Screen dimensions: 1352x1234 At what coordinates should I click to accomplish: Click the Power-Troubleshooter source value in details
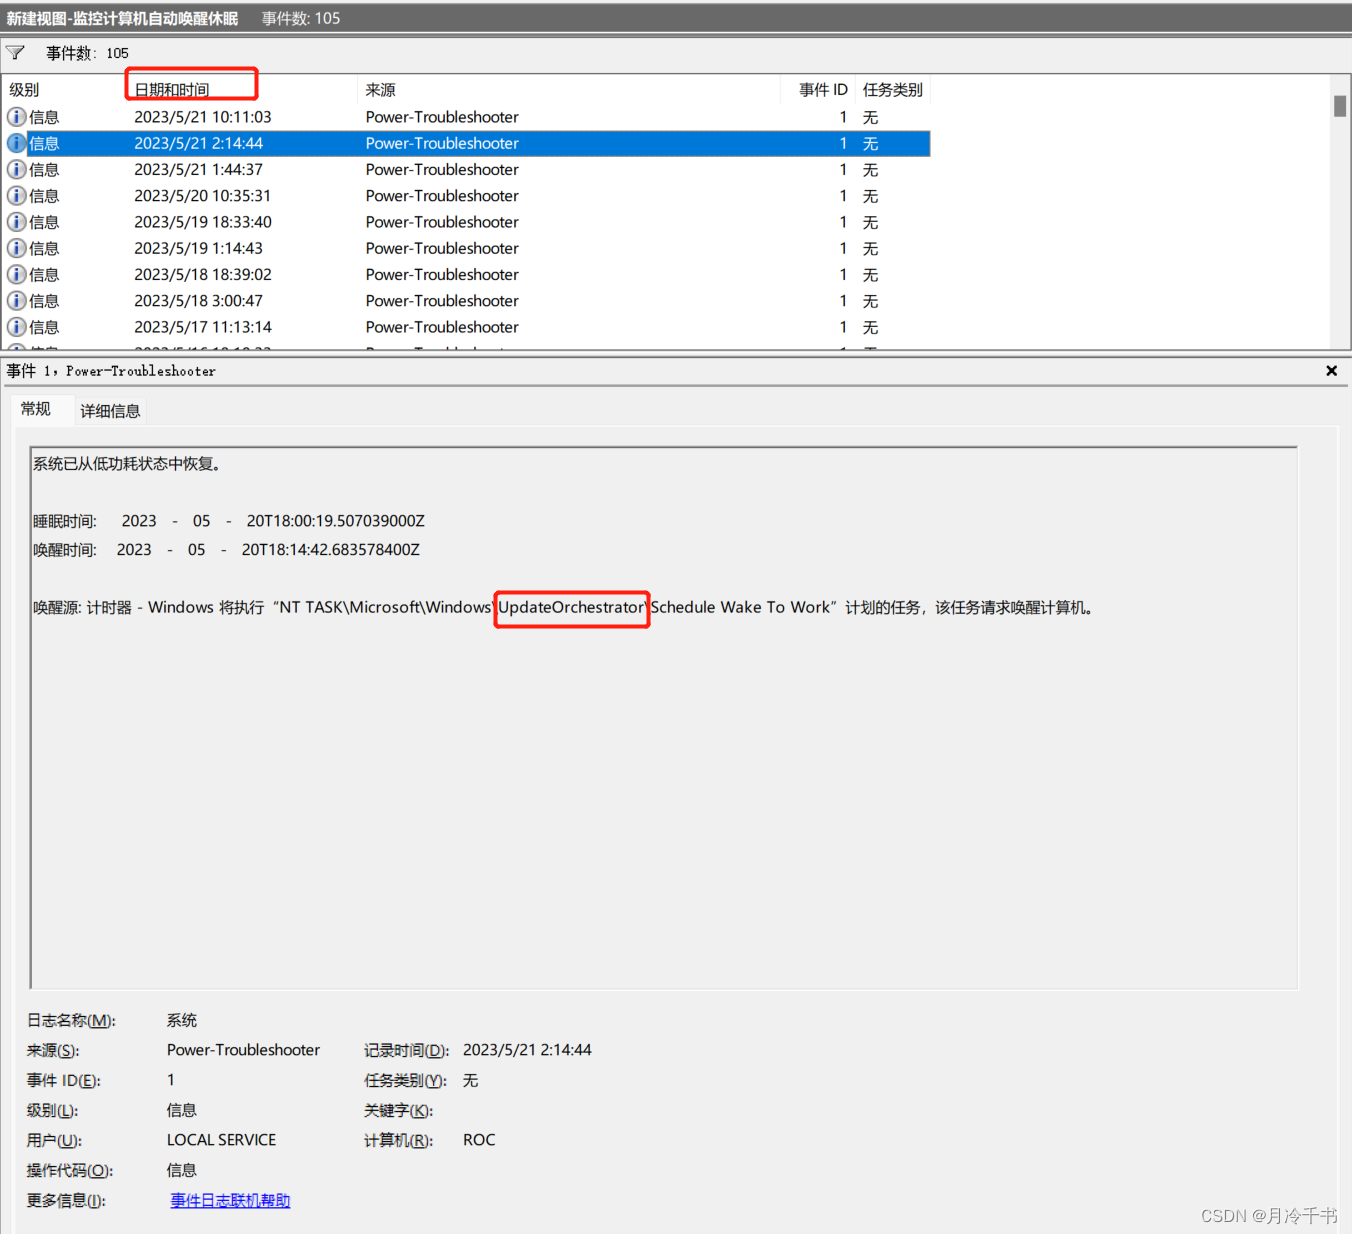tap(243, 1050)
